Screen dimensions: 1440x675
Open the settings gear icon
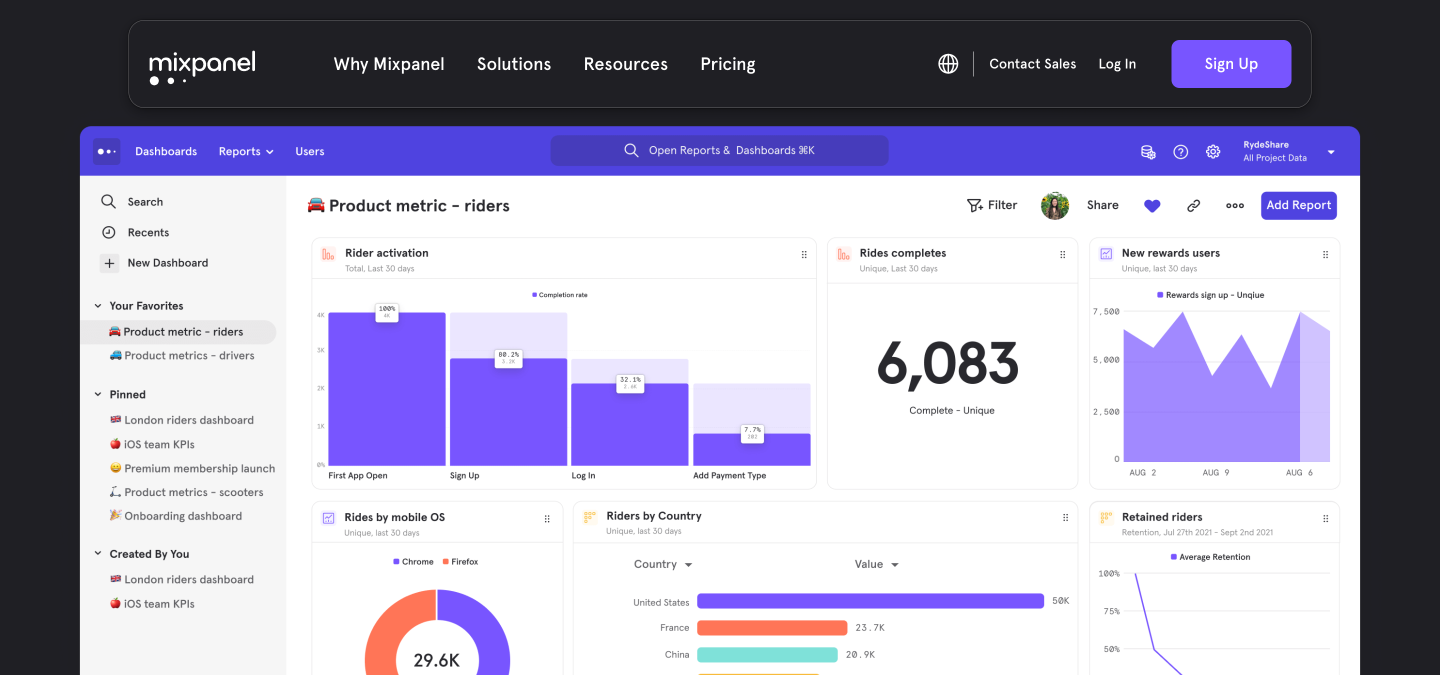click(1213, 152)
